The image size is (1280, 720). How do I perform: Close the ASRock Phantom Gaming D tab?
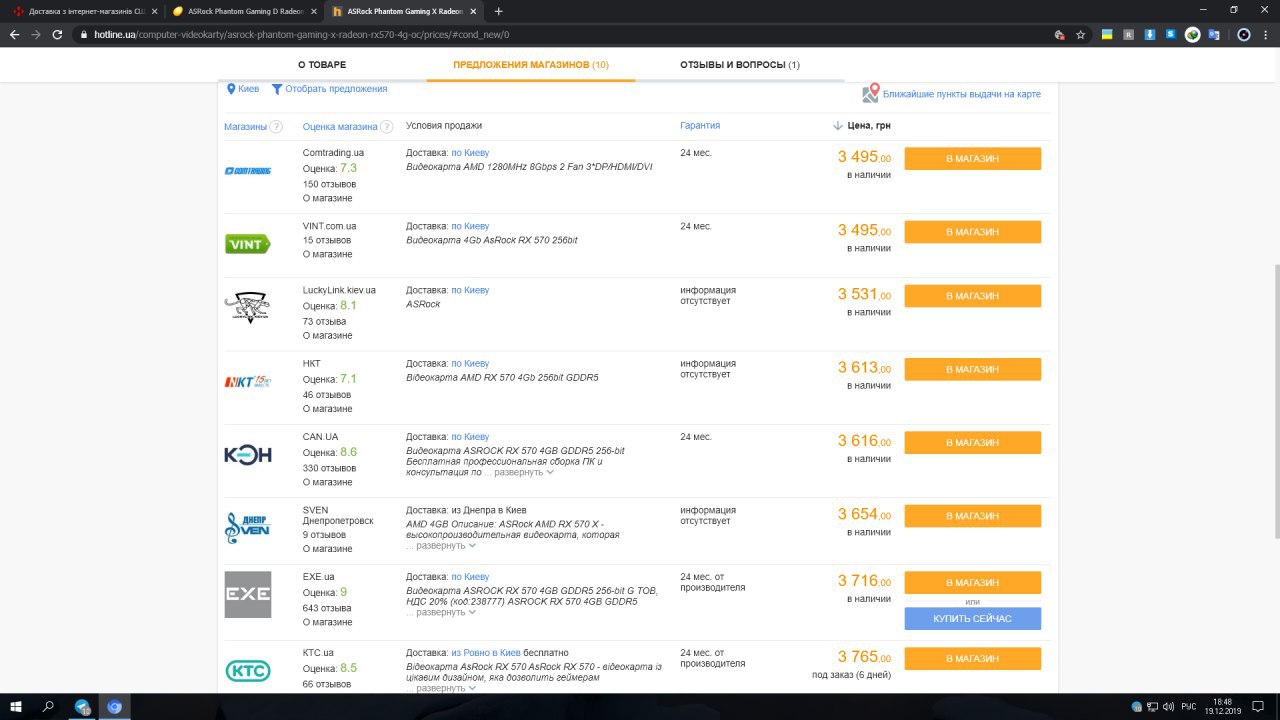pos(314,11)
